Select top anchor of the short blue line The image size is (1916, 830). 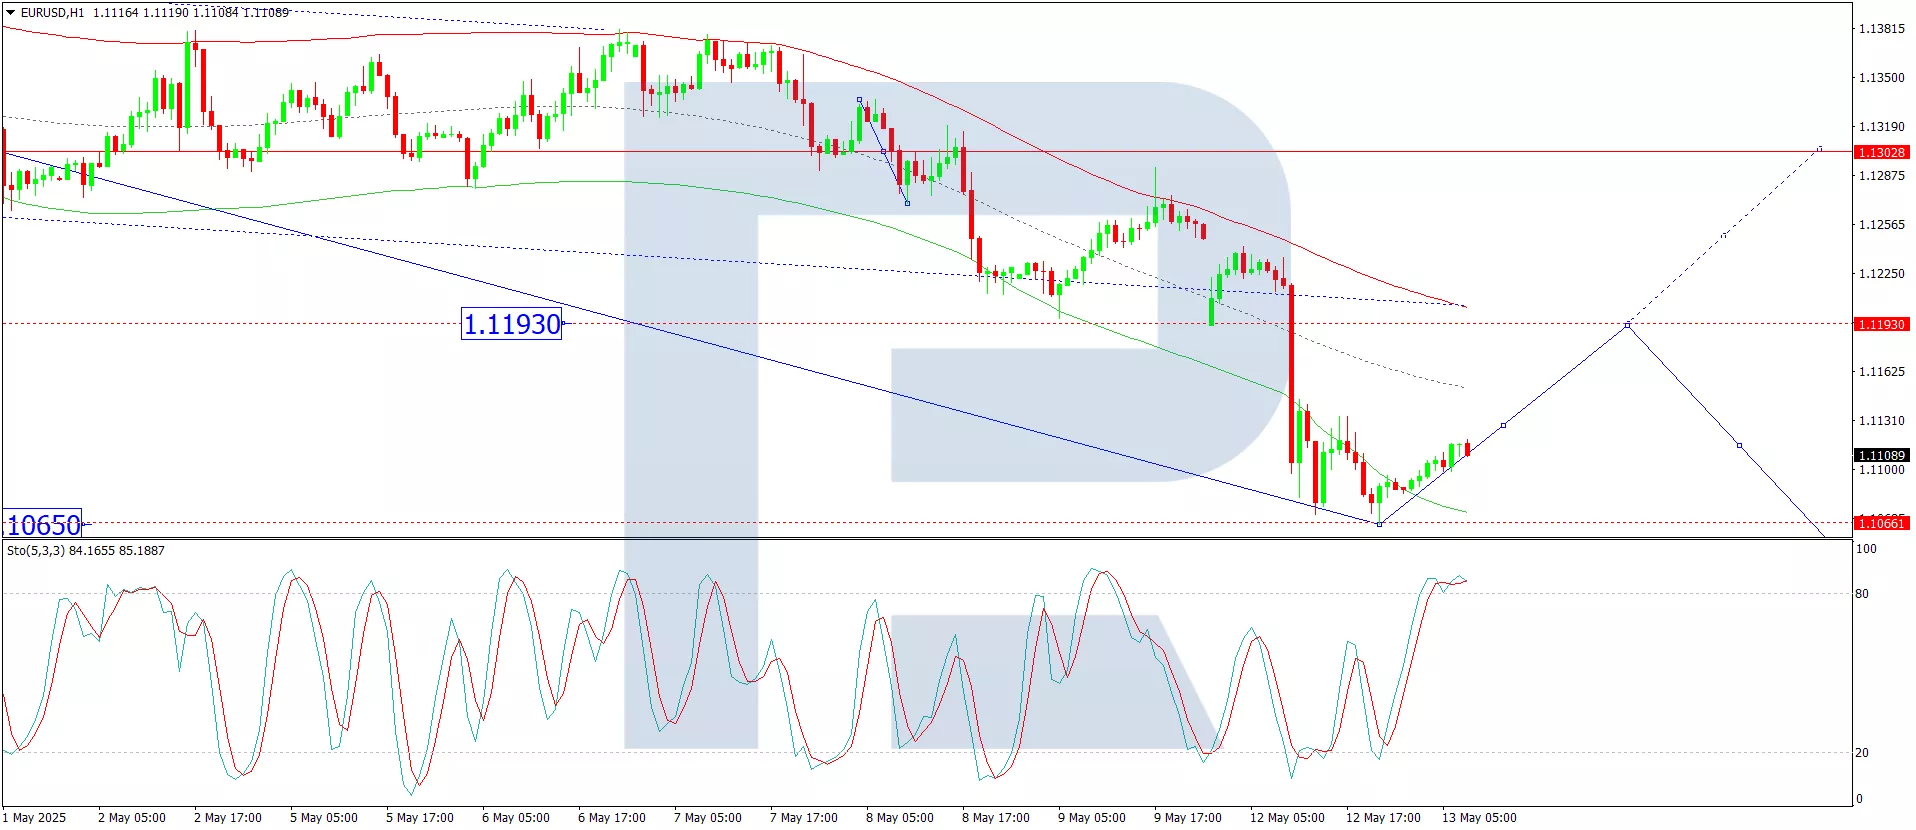click(859, 100)
